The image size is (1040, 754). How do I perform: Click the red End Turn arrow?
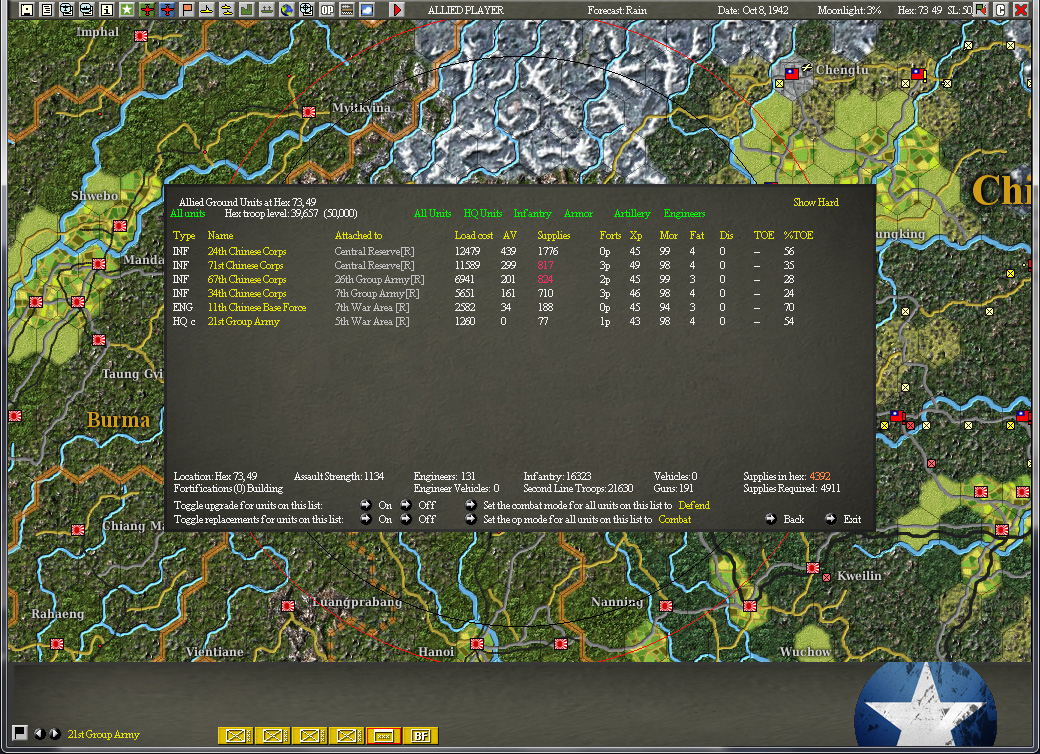coord(397,9)
